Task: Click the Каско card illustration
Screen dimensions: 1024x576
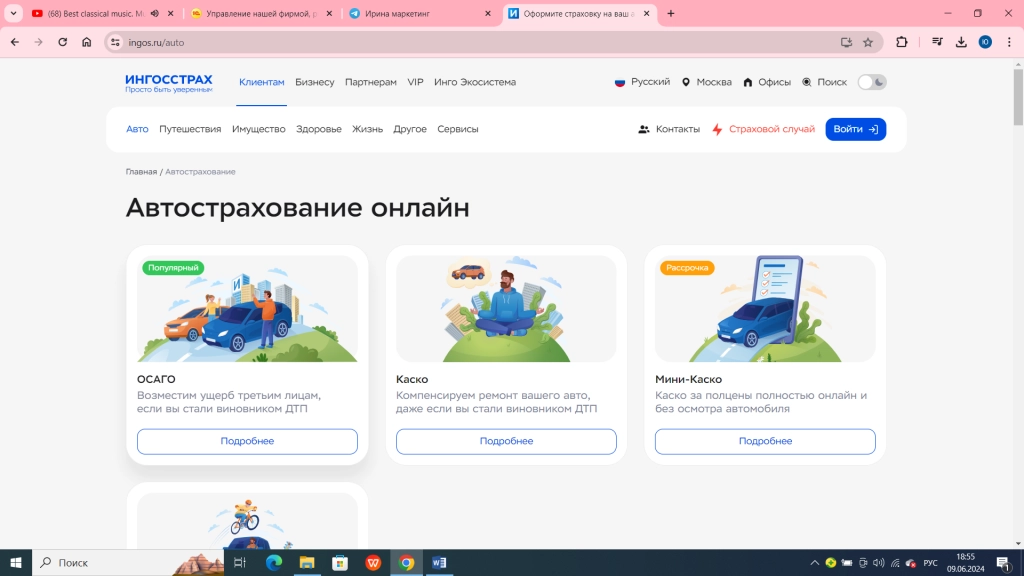Action: pyautogui.click(x=506, y=309)
